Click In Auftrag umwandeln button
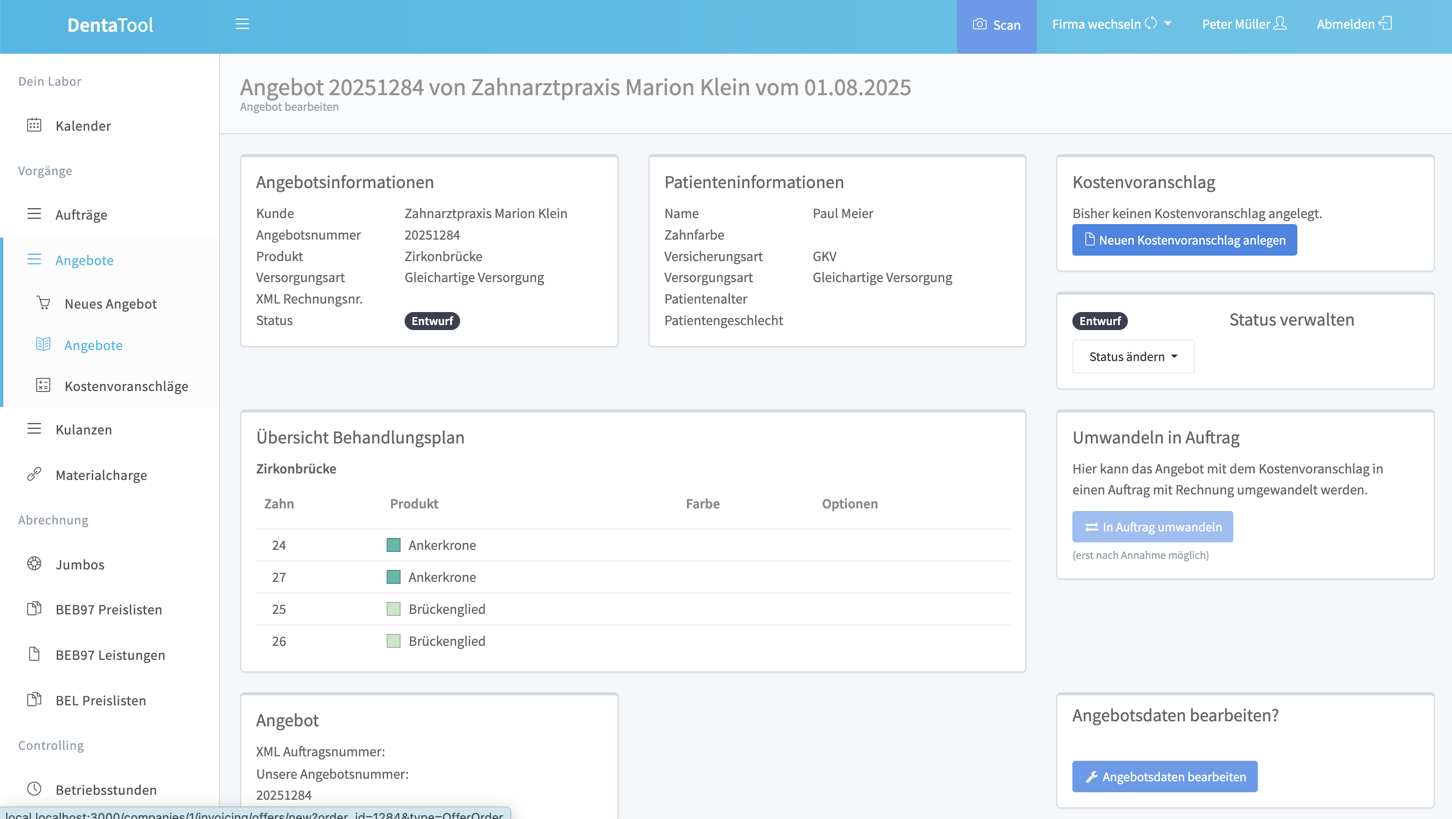Viewport: 1452px width, 819px height. click(x=1152, y=527)
